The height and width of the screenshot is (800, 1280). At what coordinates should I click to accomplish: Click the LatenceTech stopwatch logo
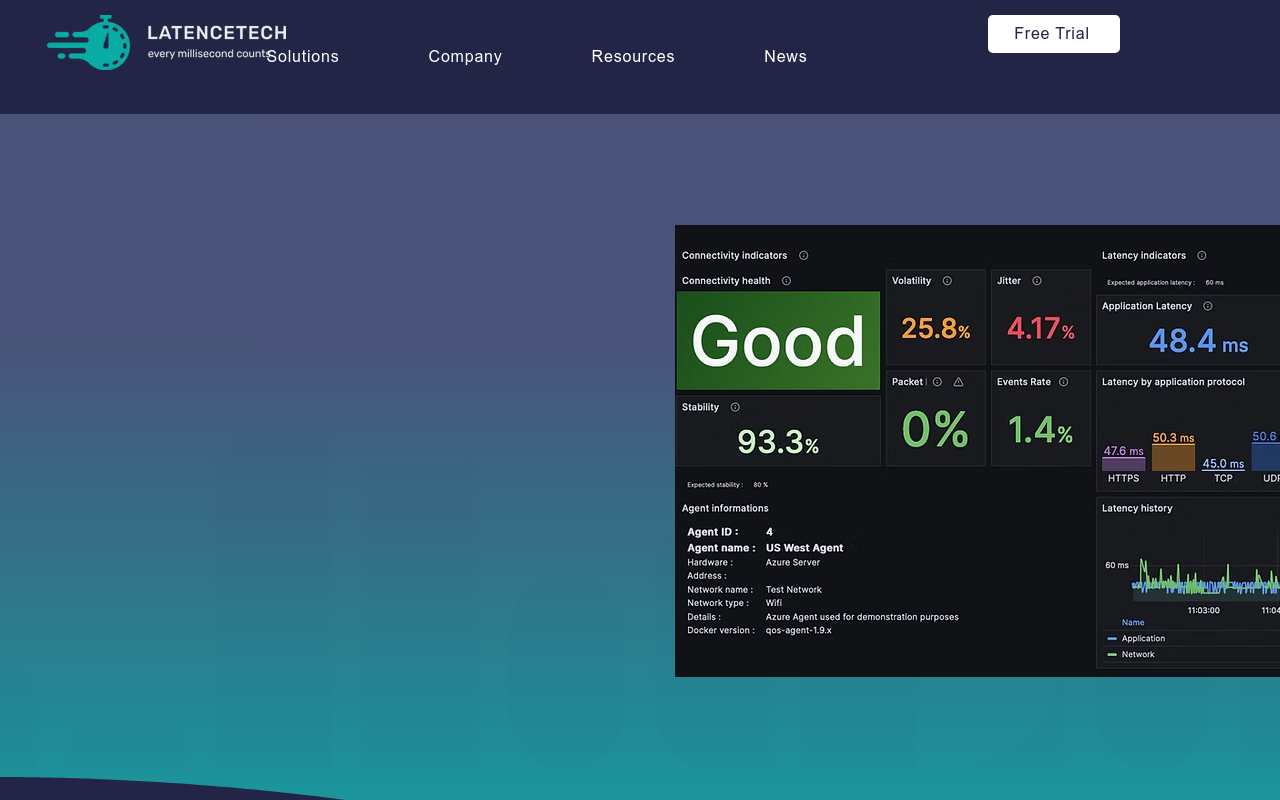coord(89,42)
